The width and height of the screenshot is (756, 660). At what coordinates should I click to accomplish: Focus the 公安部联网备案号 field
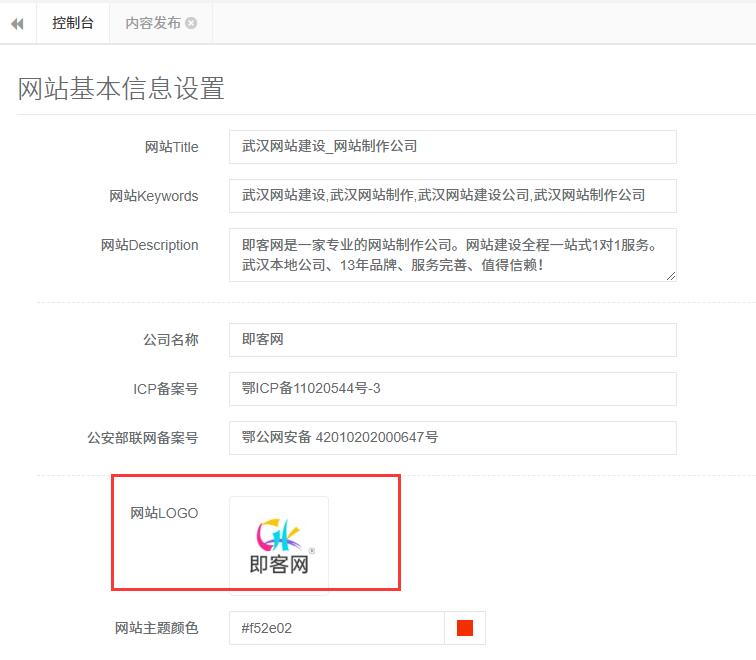click(x=452, y=438)
